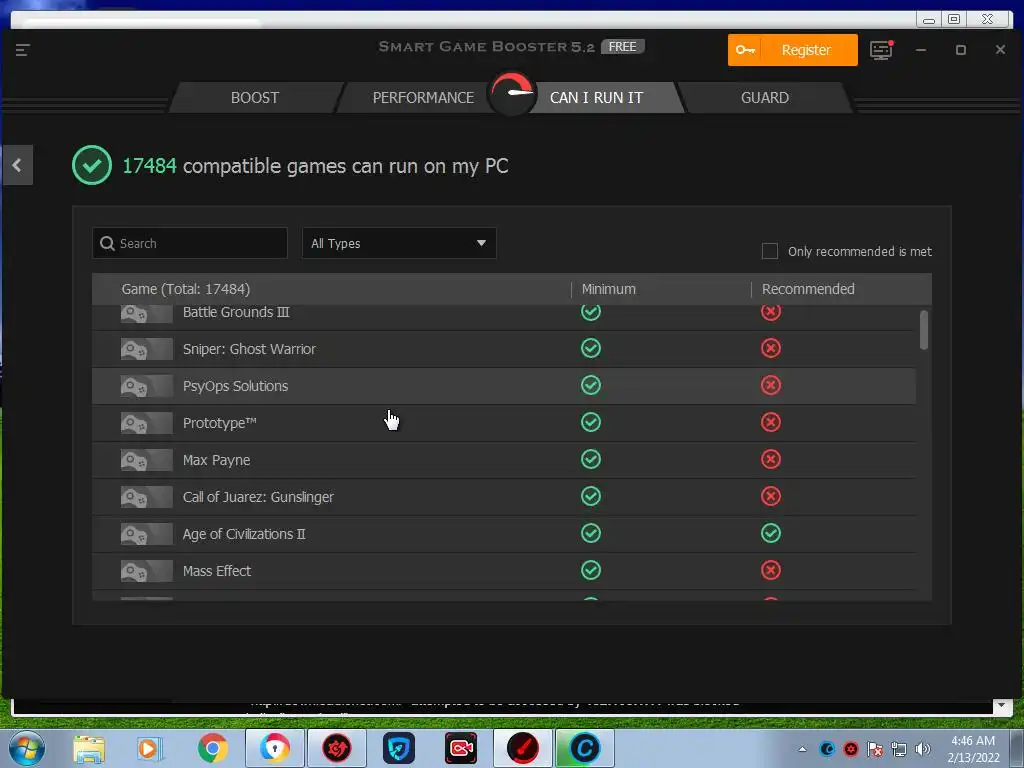This screenshot has width=1024, height=768.
Task: Open the screen recorder taskbar icon
Action: click(x=460, y=748)
